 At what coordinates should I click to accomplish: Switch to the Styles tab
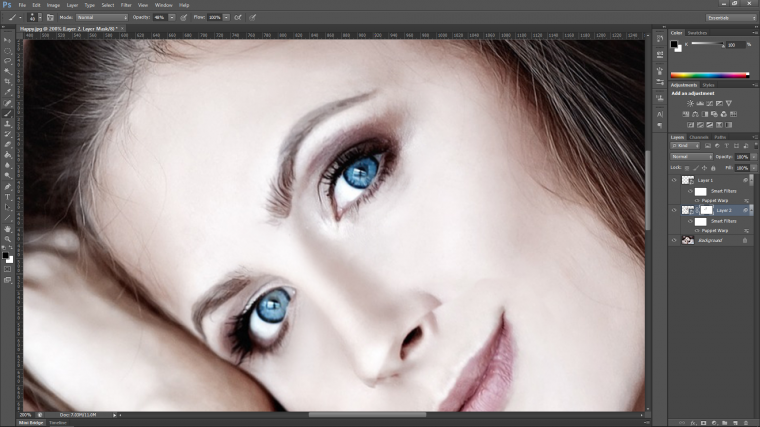click(x=708, y=85)
